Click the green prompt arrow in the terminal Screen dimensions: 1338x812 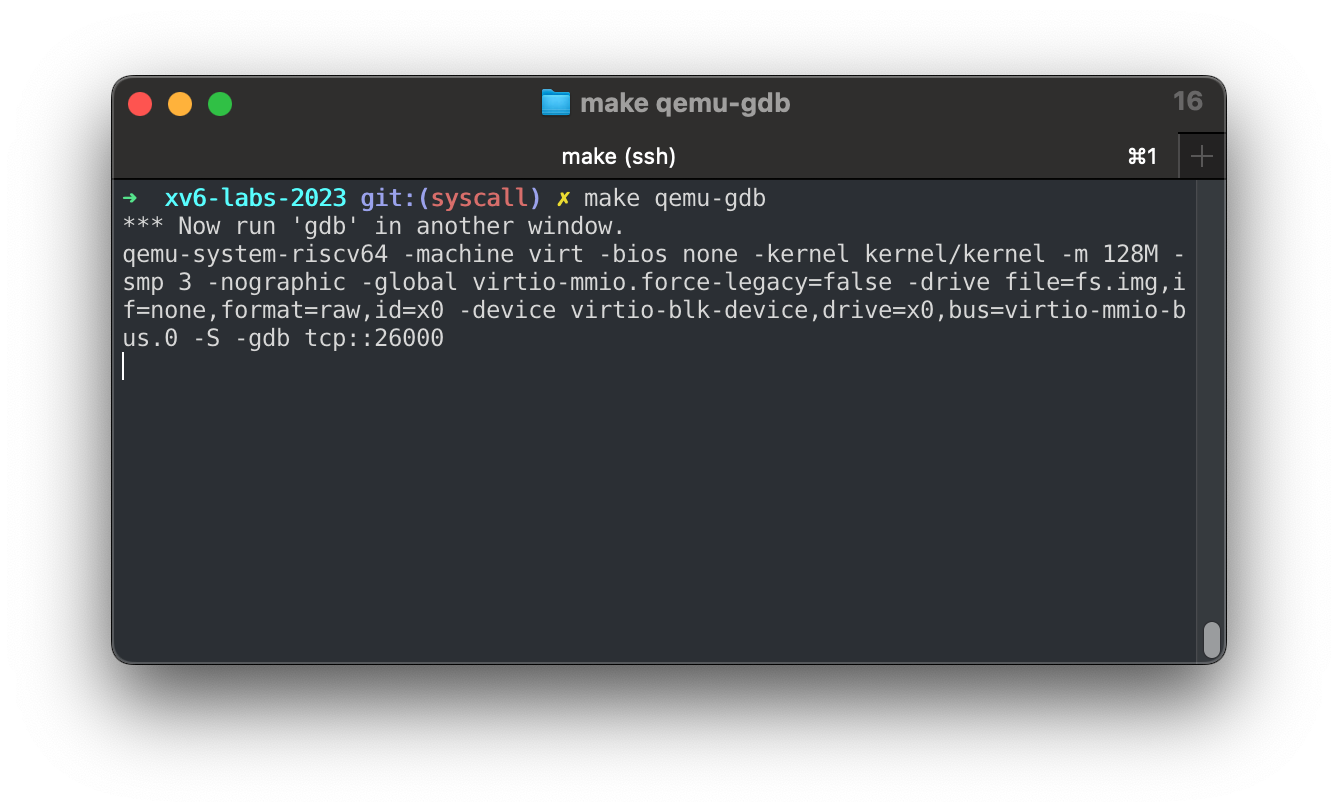(x=131, y=198)
